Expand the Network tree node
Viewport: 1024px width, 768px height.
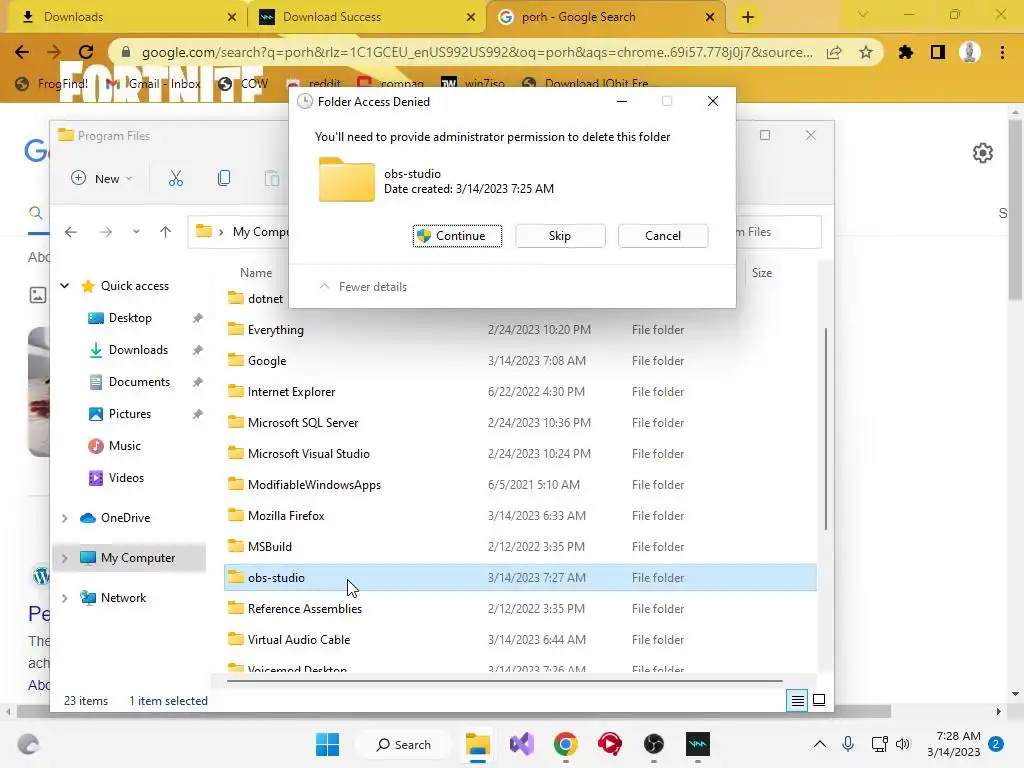click(x=65, y=598)
